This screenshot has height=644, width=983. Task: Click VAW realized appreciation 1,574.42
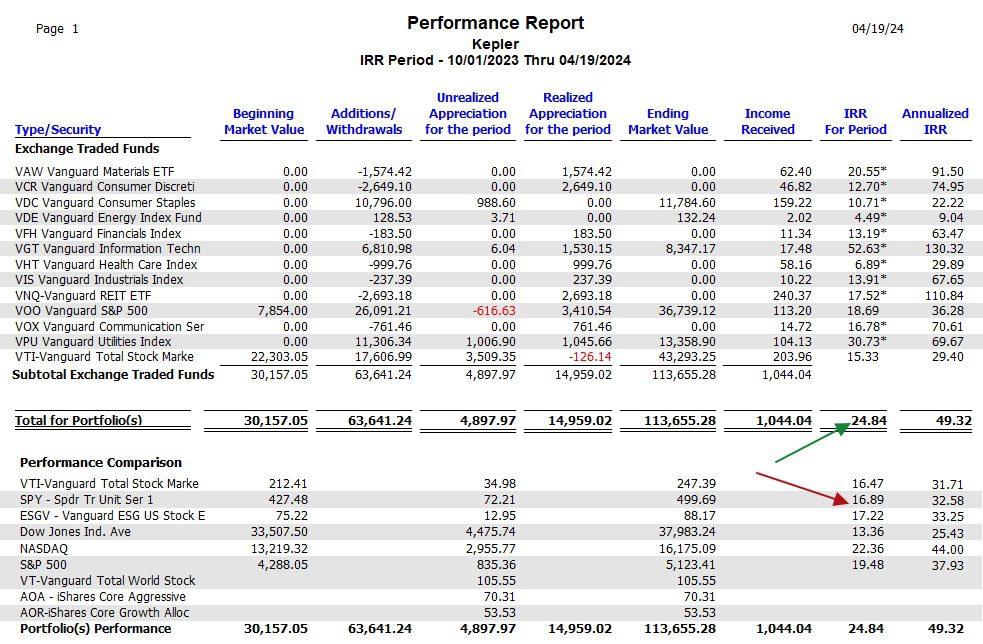(587, 171)
